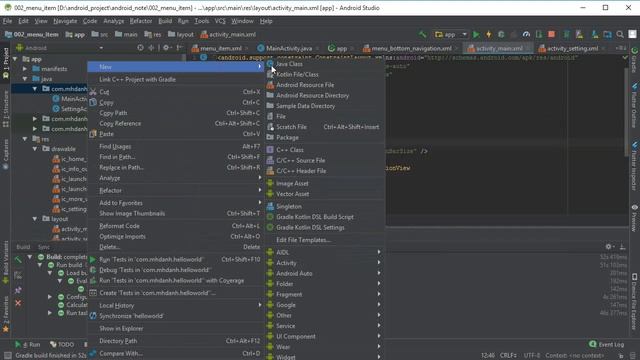Open the Run tool window button
The height and width of the screenshot is (360, 640).
click(x=28, y=344)
